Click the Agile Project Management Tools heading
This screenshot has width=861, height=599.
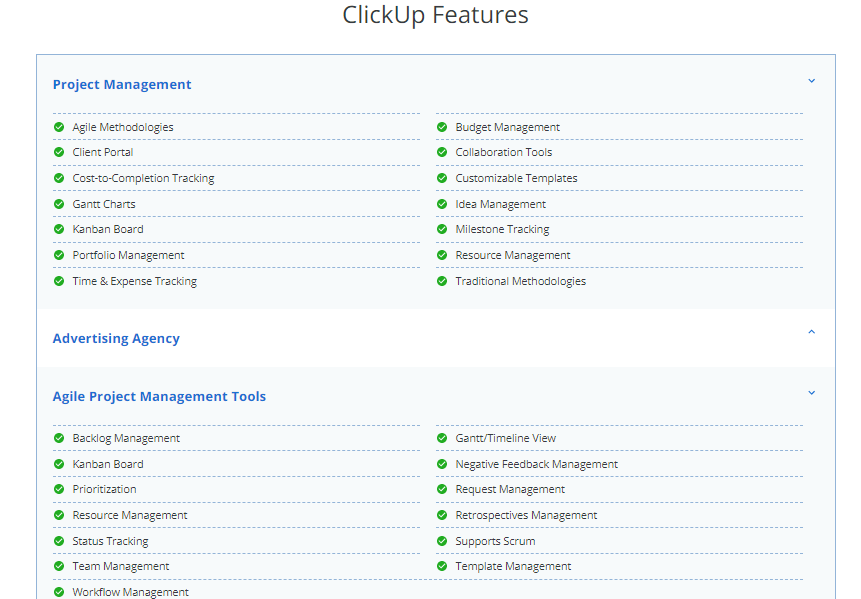pyautogui.click(x=159, y=397)
